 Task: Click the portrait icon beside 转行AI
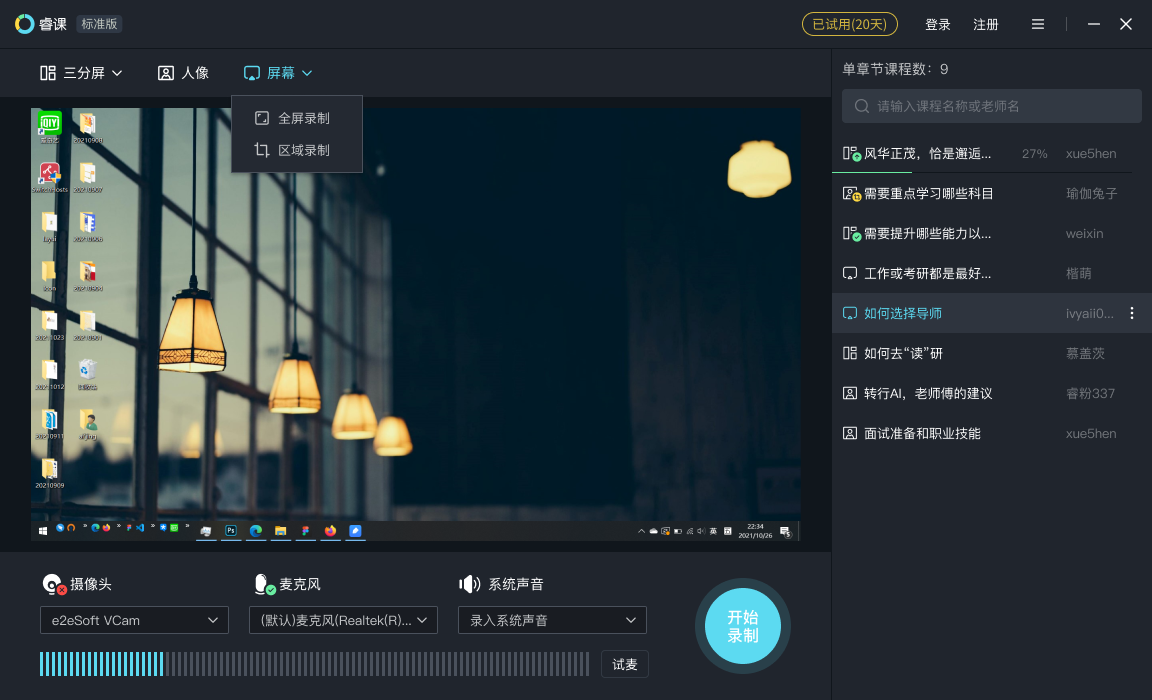[x=850, y=394]
